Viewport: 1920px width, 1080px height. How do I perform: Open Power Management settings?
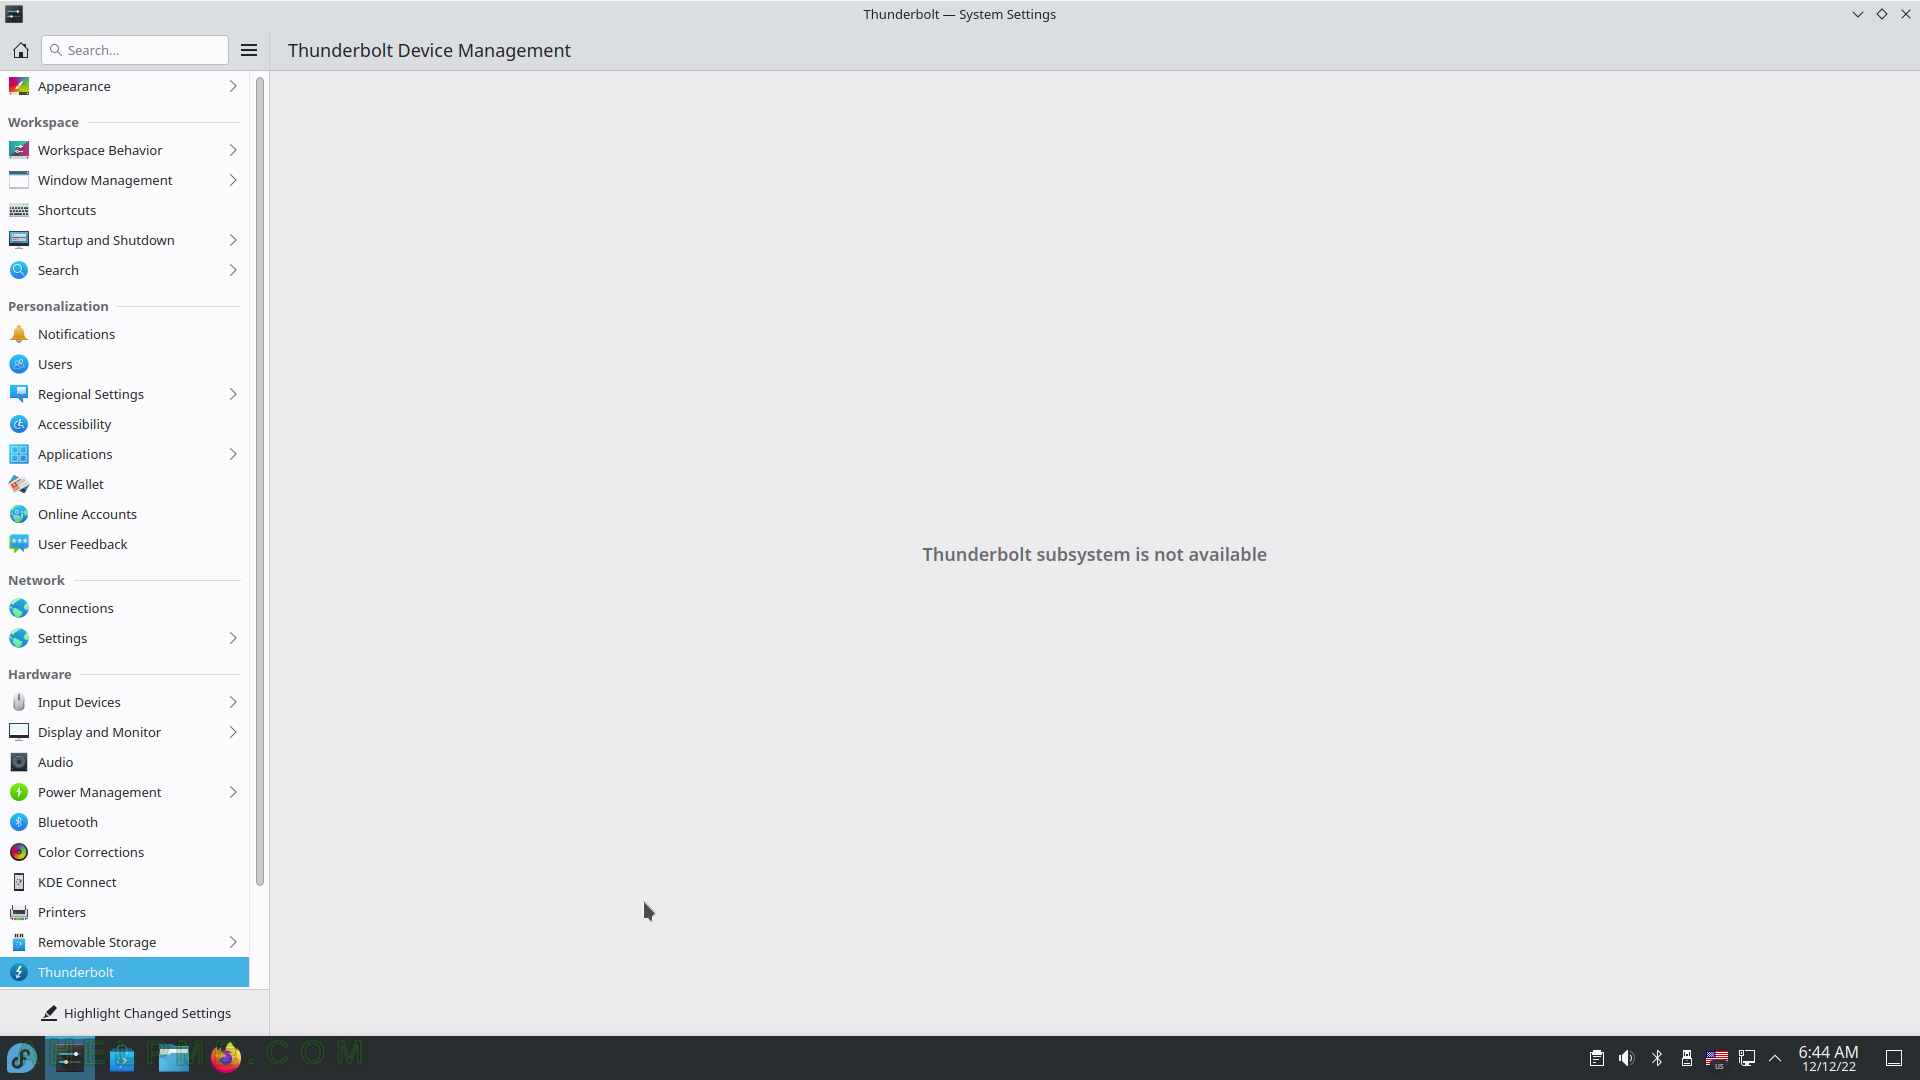124,792
